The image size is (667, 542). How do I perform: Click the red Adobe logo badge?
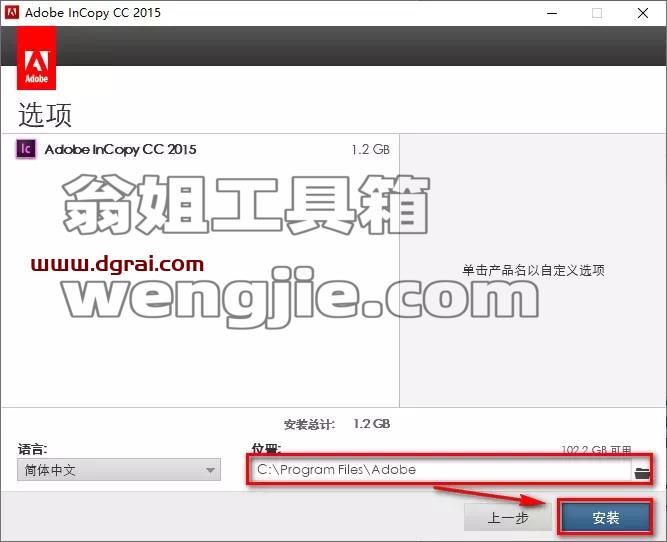coord(36,58)
